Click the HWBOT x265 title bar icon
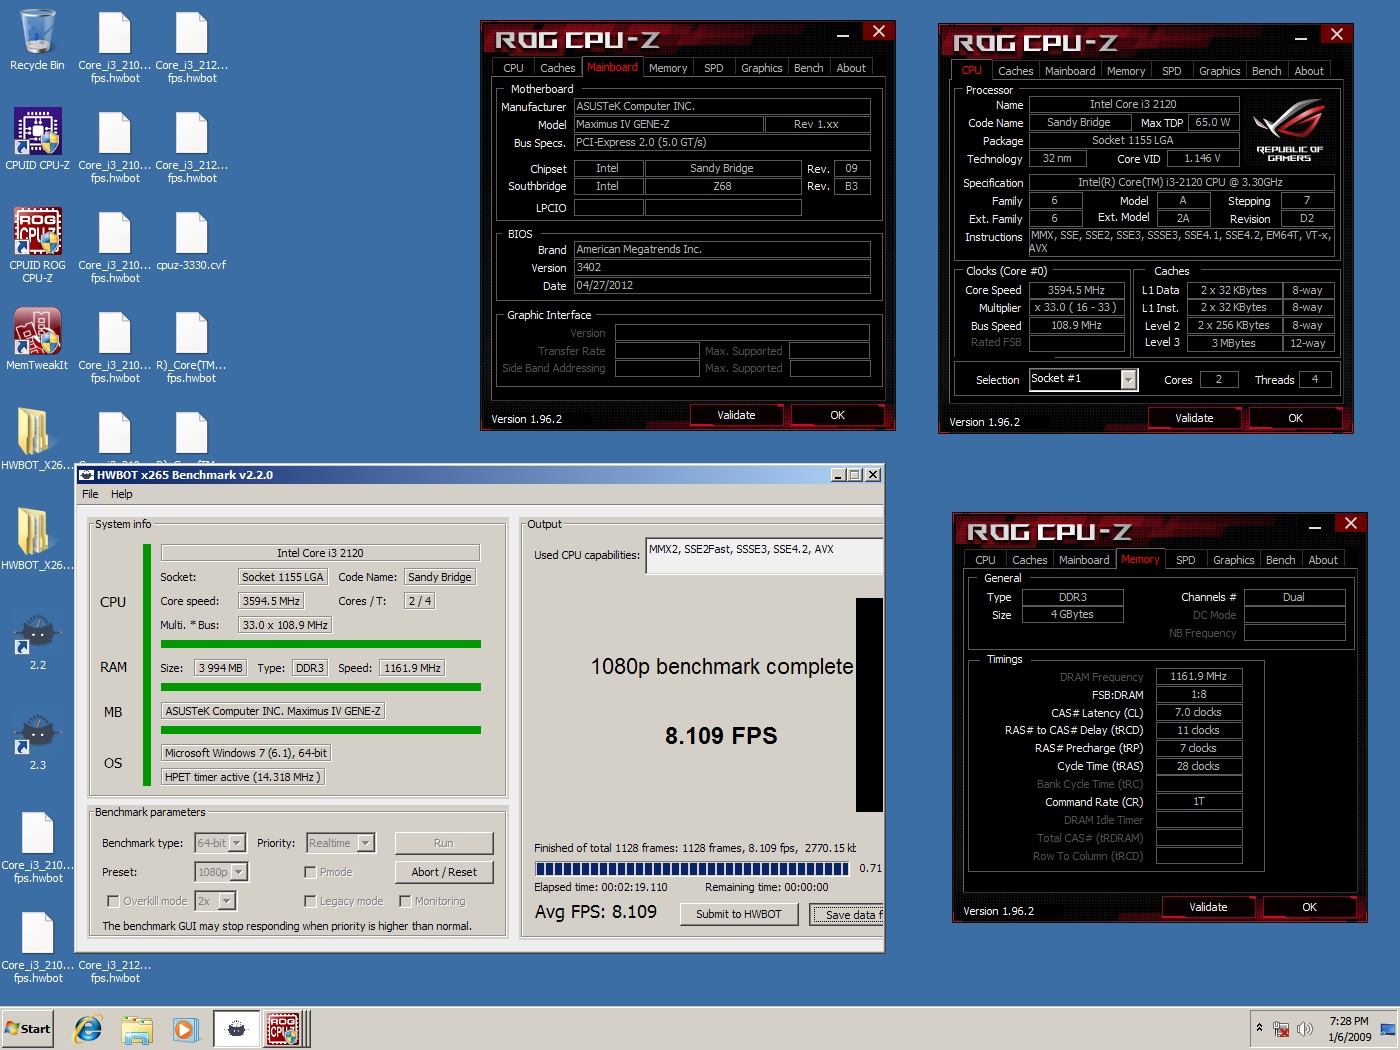This screenshot has height=1050, width=1400. [87, 475]
